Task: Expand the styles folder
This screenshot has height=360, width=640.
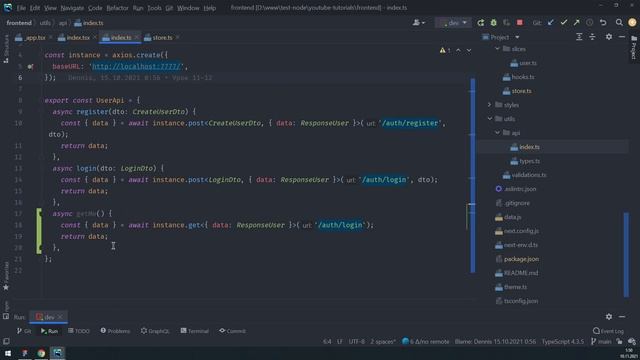Action: coord(489,105)
